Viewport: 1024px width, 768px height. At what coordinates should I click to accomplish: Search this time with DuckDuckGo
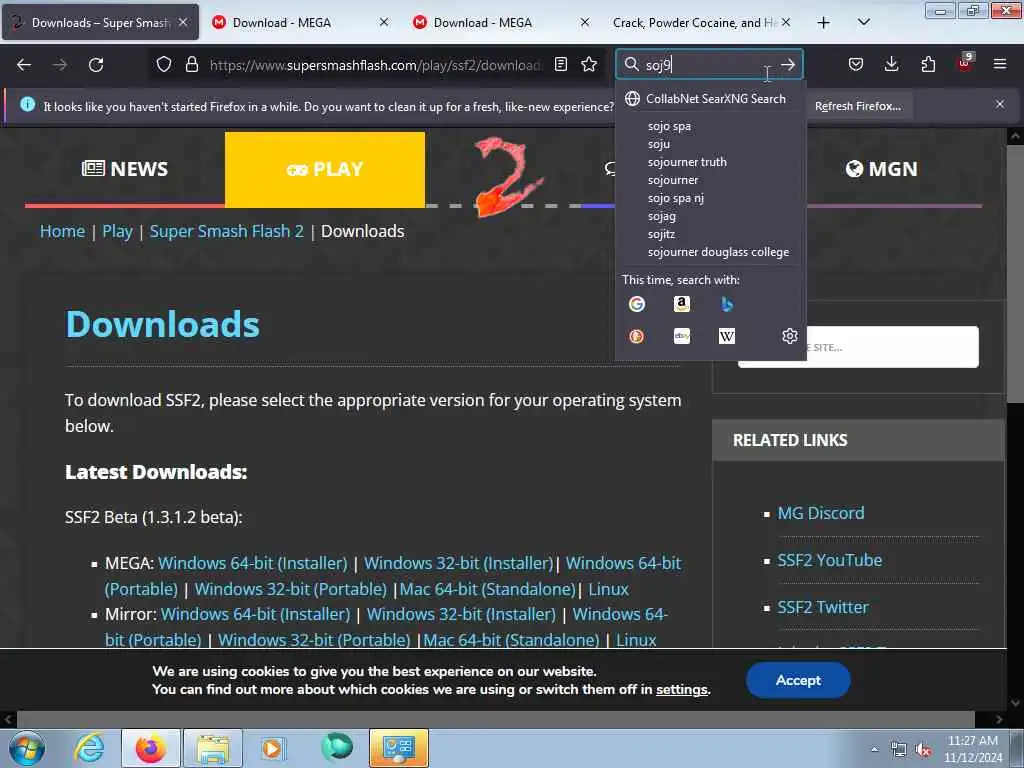tap(637, 336)
